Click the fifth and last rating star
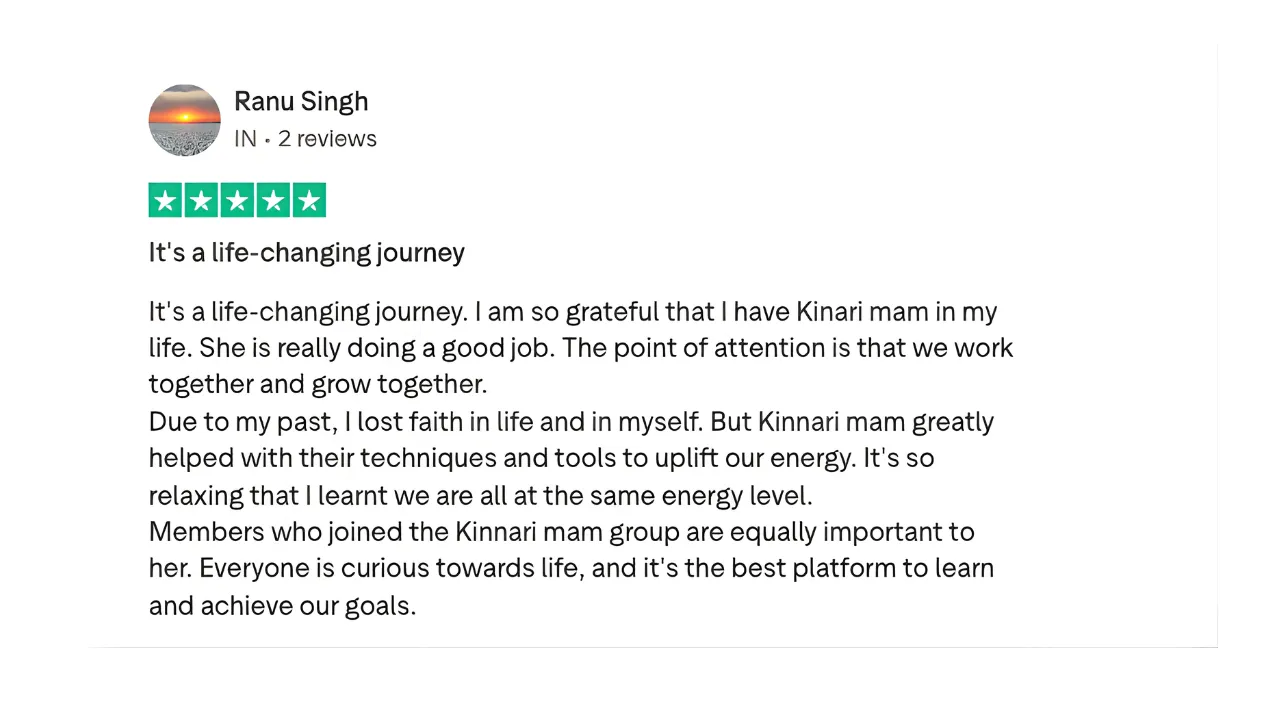 (x=309, y=201)
